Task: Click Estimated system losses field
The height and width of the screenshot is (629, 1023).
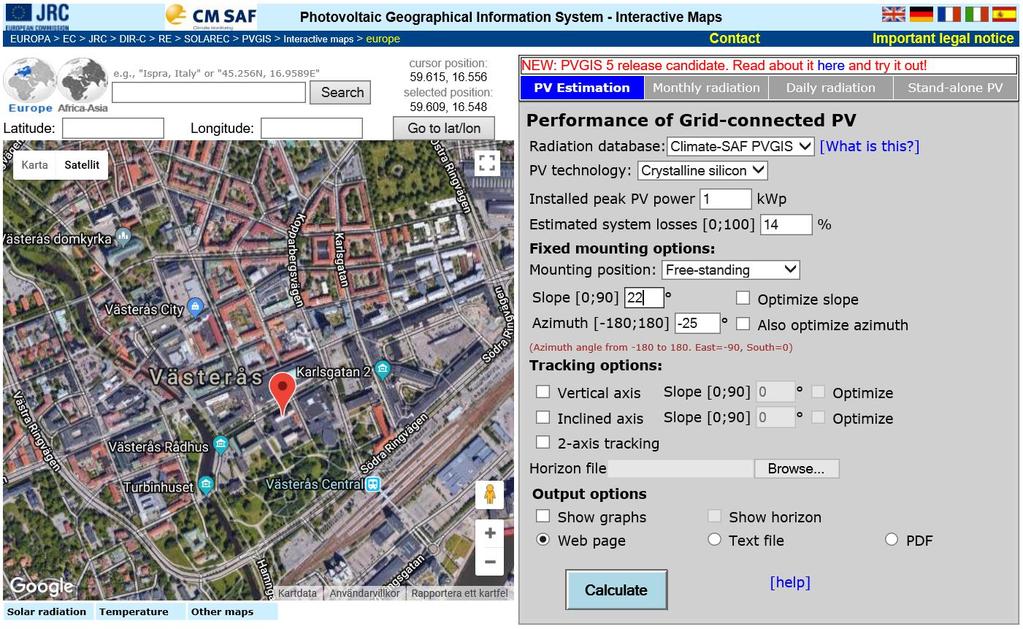Action: 786,224
